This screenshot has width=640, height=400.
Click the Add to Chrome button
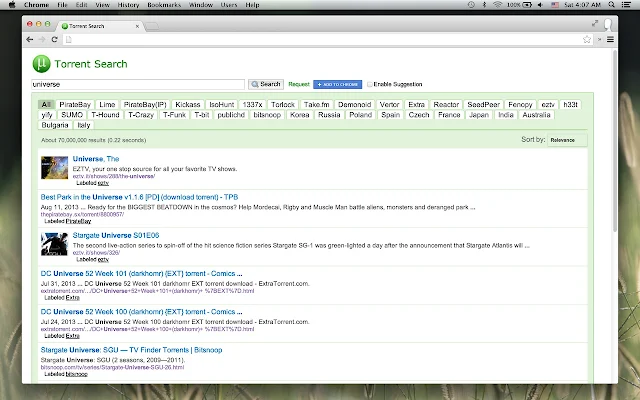click(338, 84)
